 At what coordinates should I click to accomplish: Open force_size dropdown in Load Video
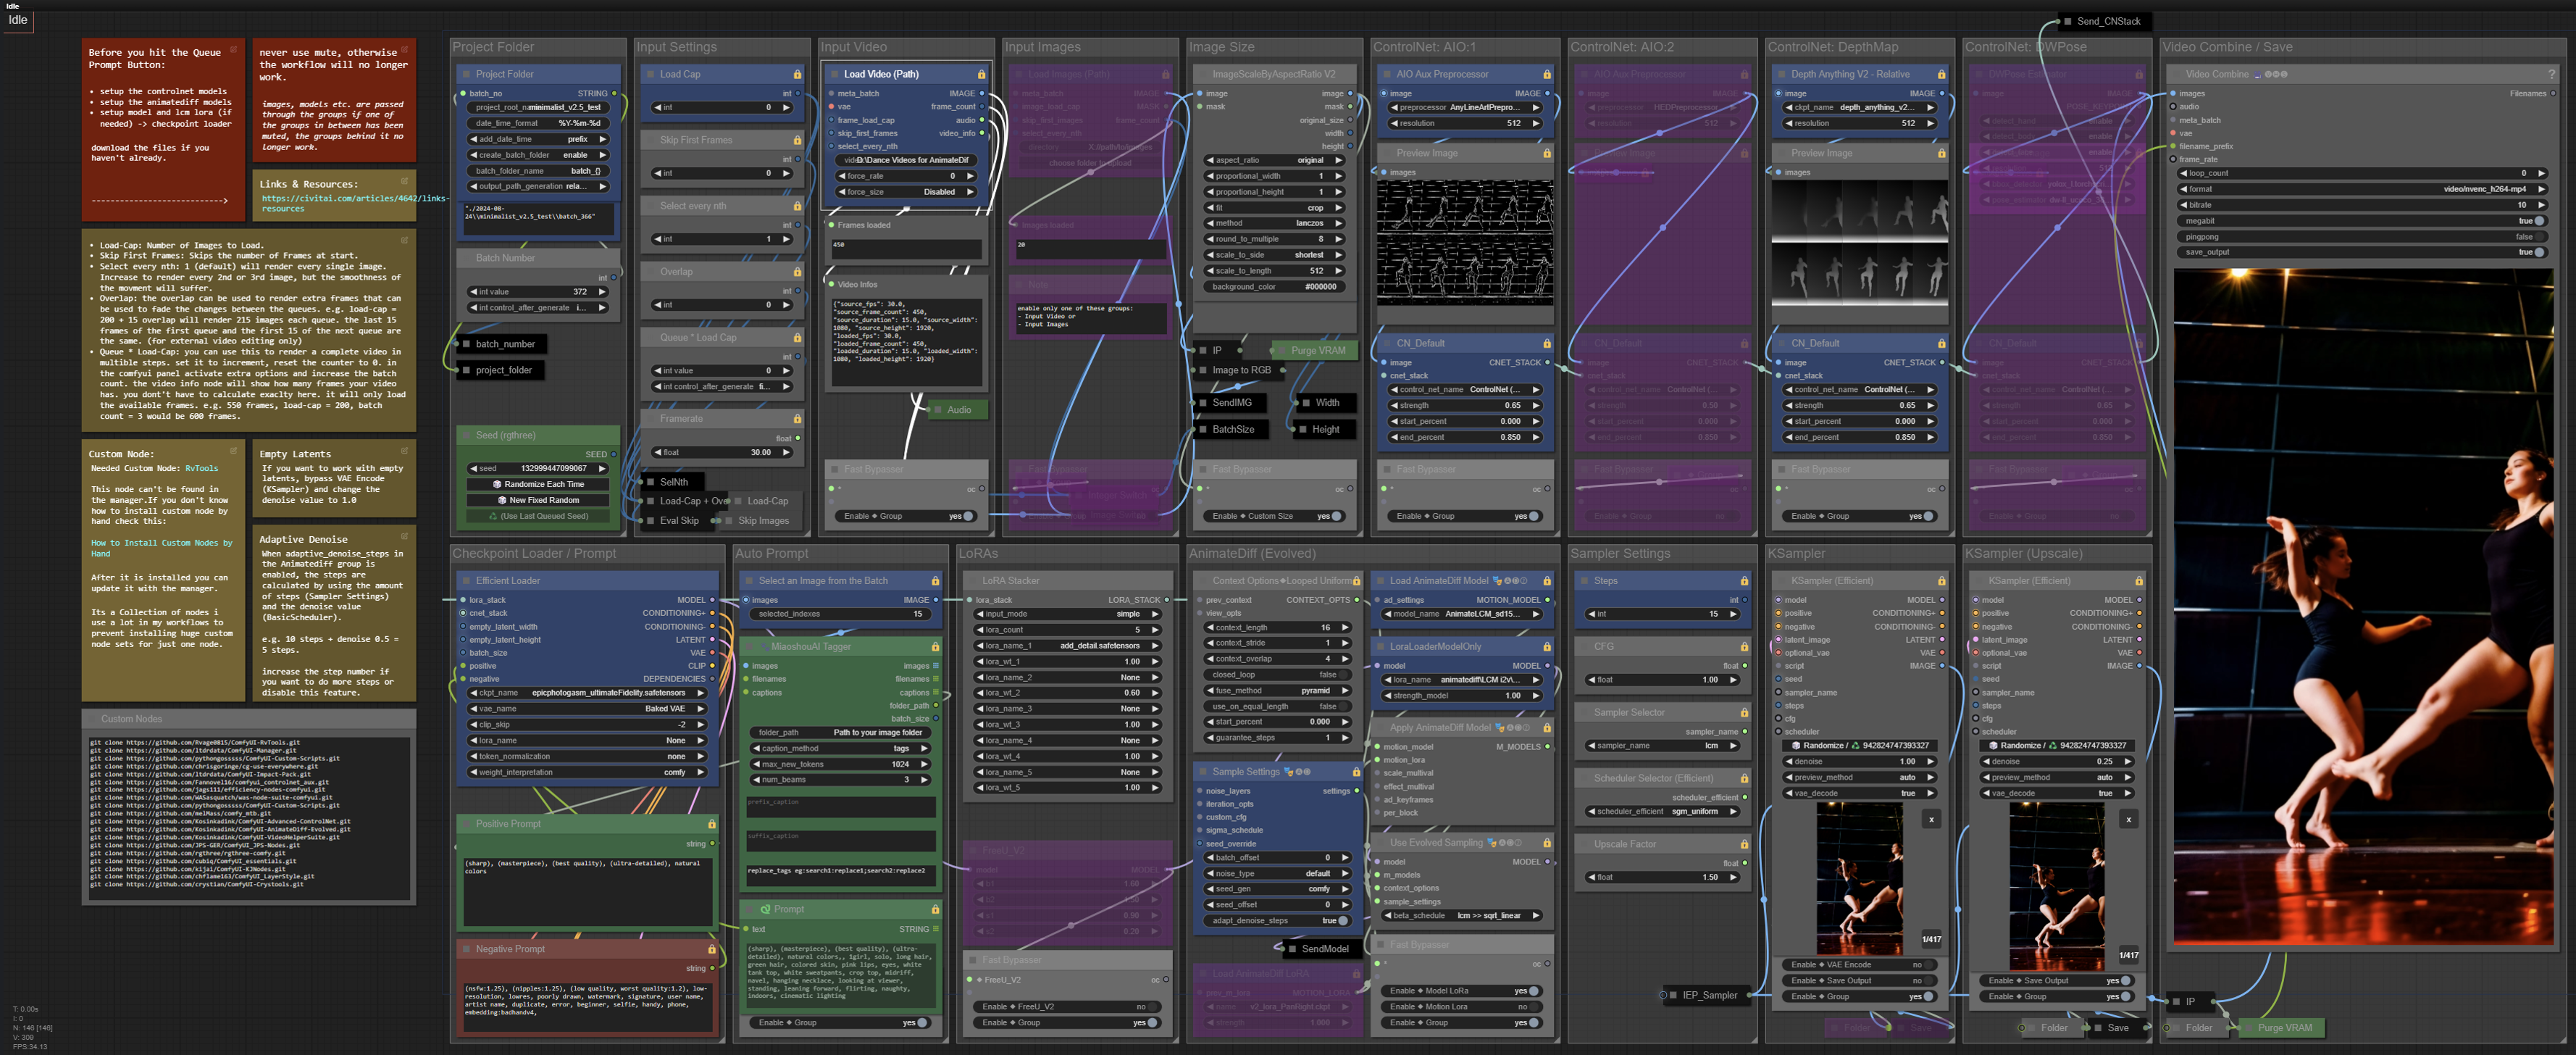(x=906, y=192)
